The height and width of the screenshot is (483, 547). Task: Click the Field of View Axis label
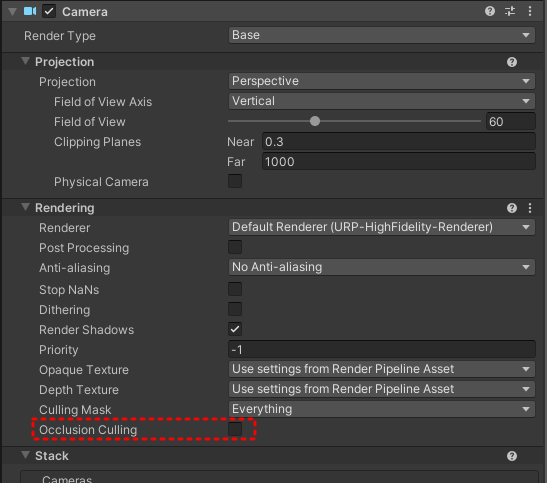103,102
